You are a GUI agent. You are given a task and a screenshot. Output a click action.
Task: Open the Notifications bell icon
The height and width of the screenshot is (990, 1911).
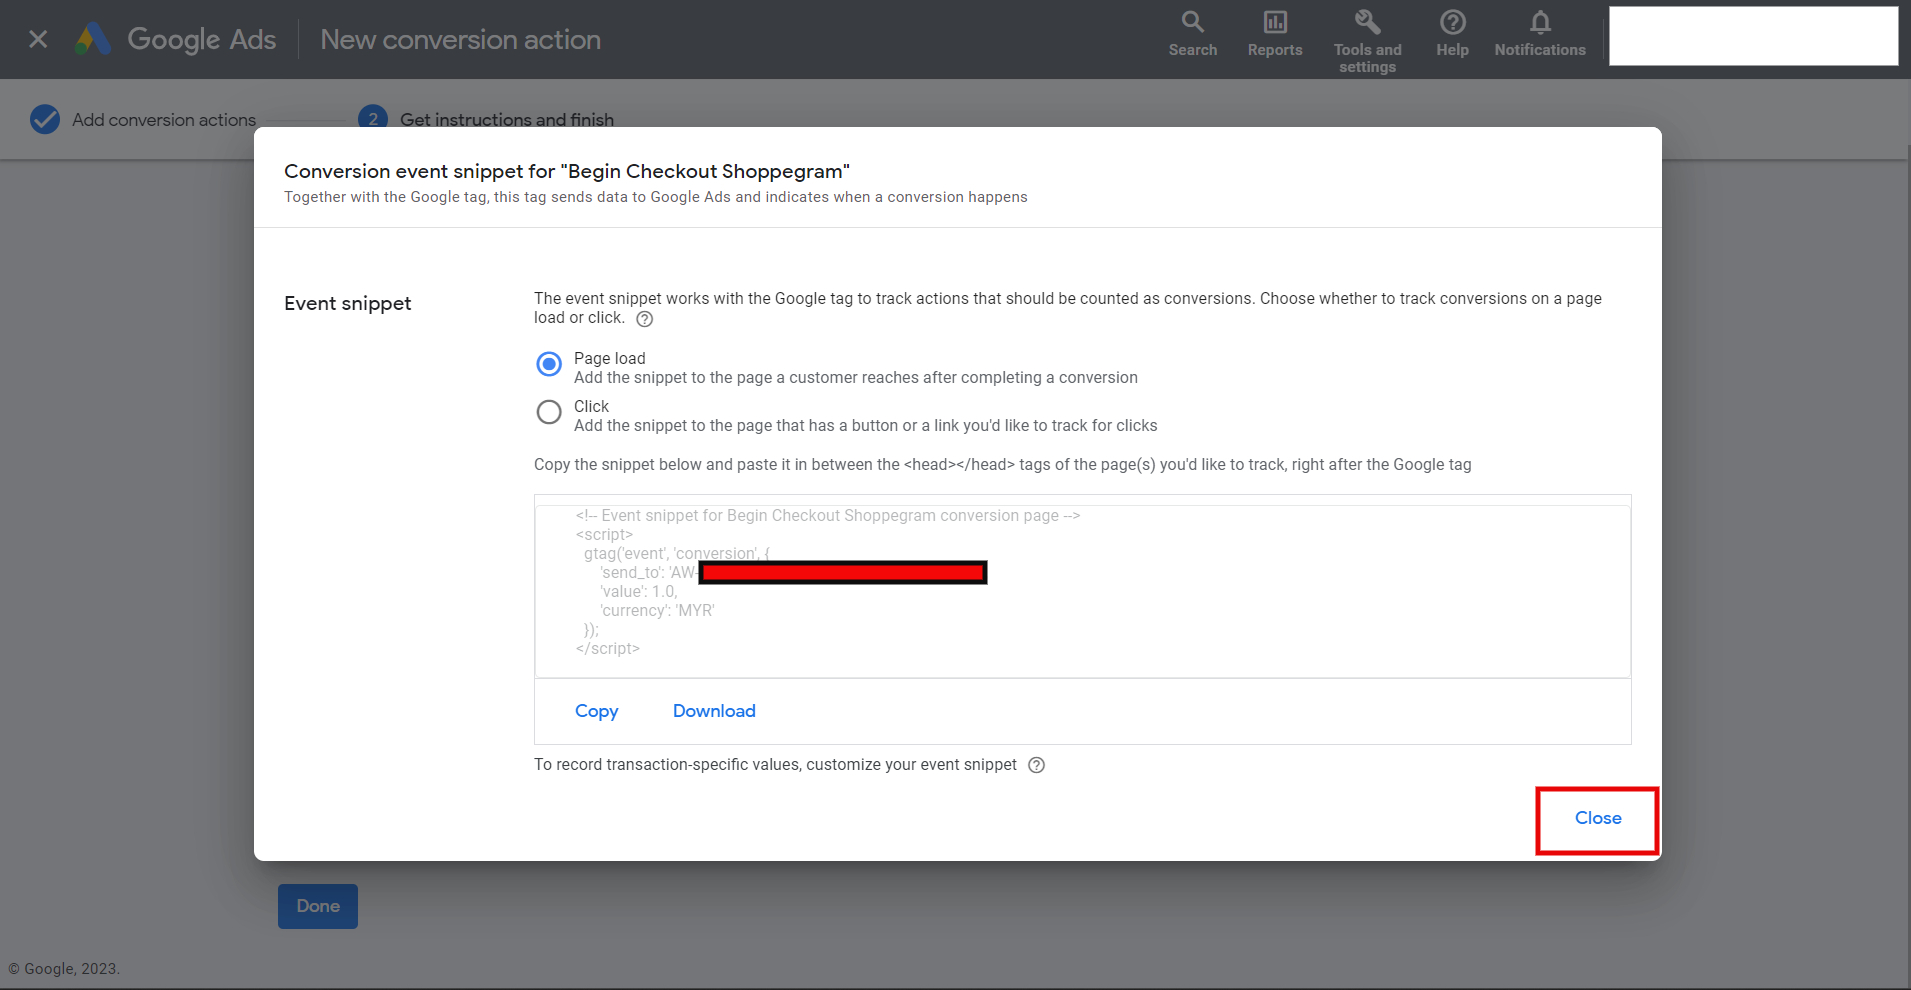pos(1540,22)
